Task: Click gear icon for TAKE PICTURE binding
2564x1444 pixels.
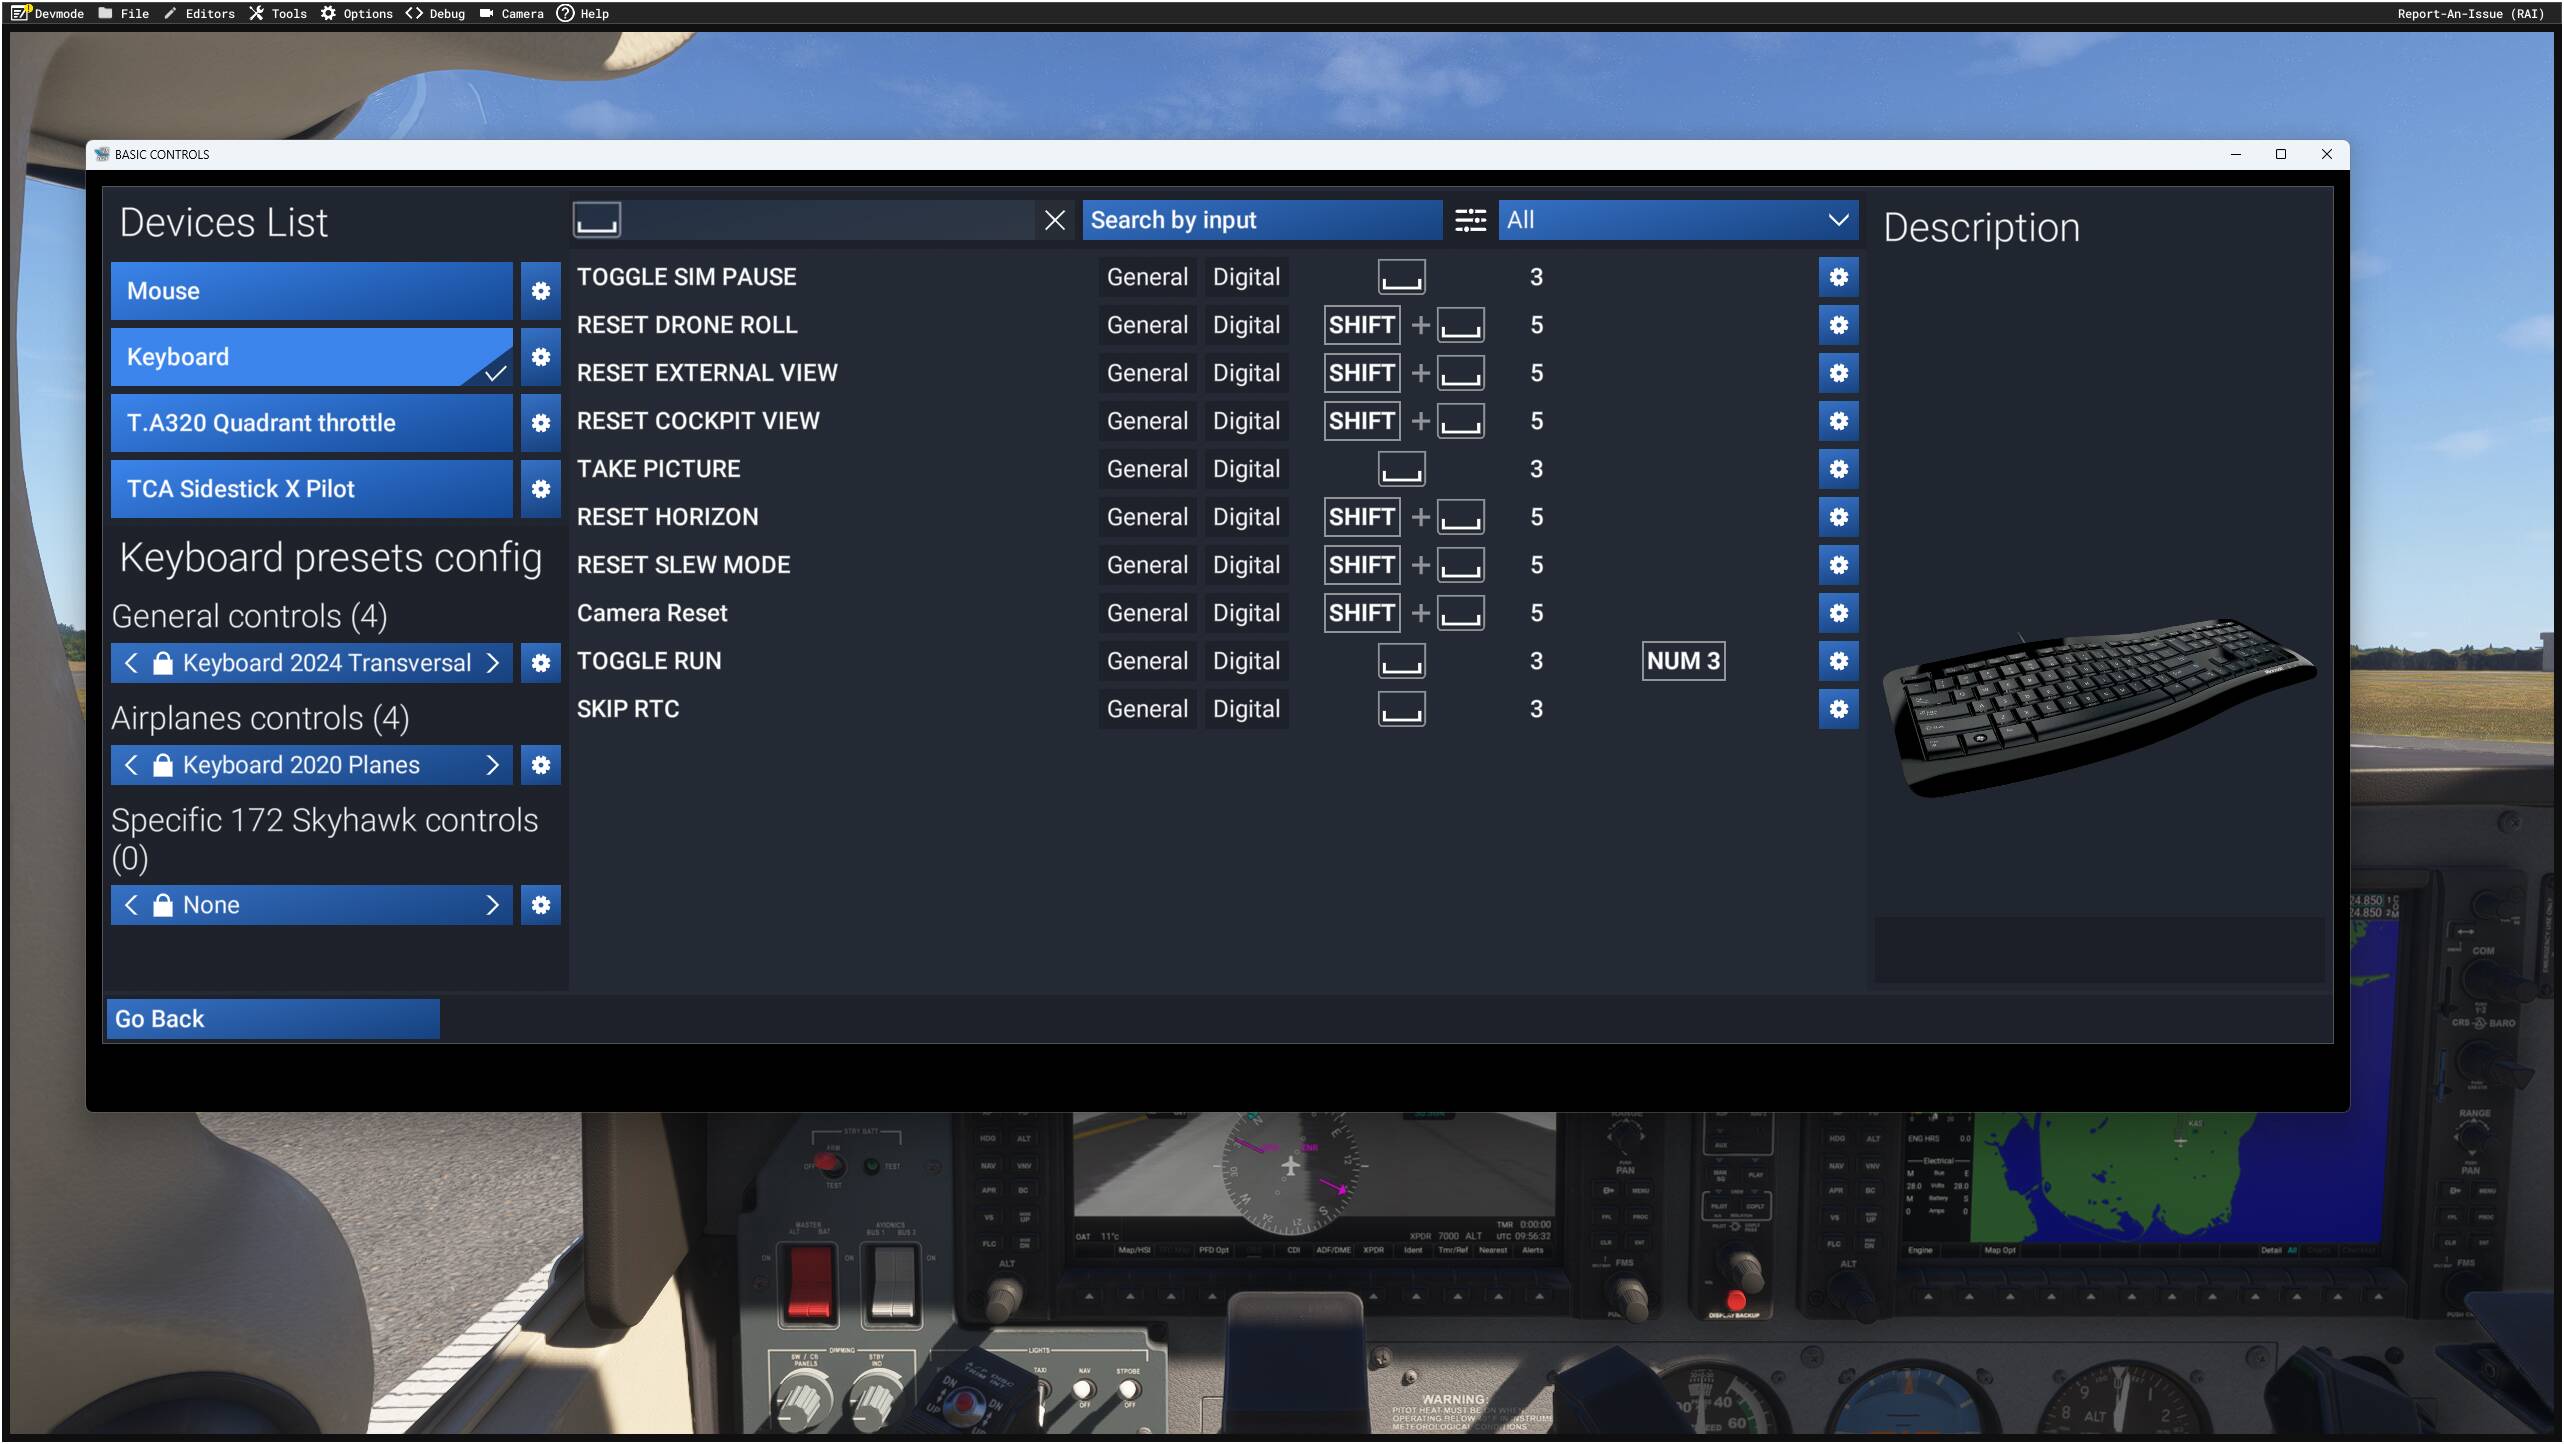Action: click(1837, 469)
